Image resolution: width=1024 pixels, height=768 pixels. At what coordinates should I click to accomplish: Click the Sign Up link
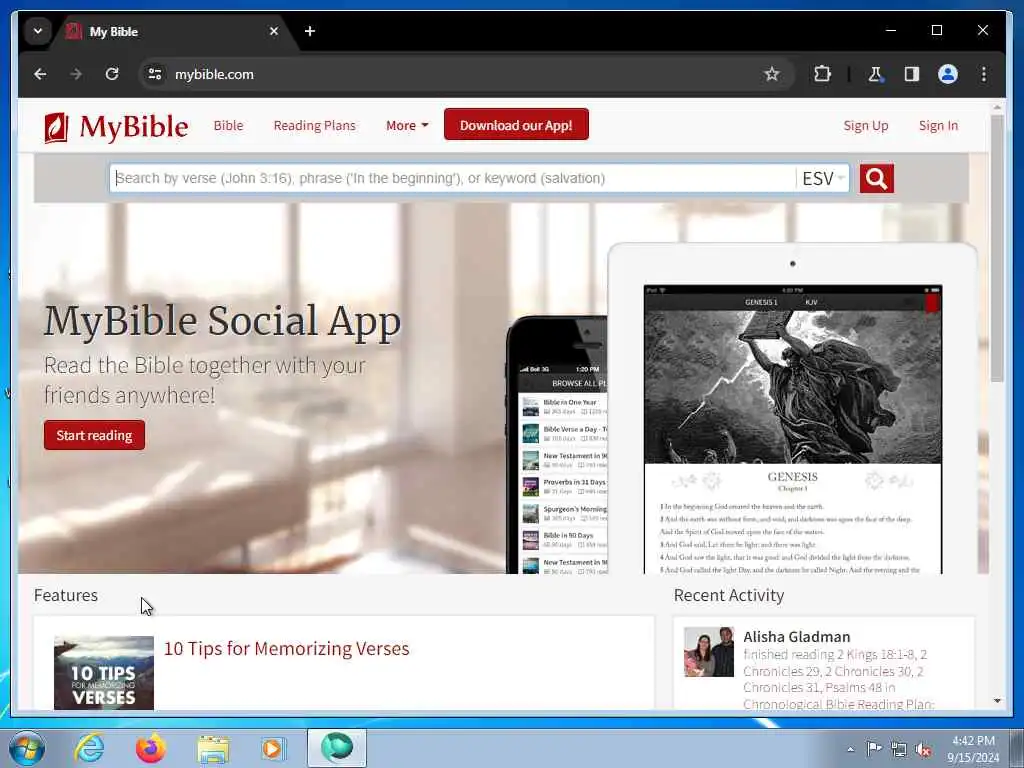(x=866, y=125)
